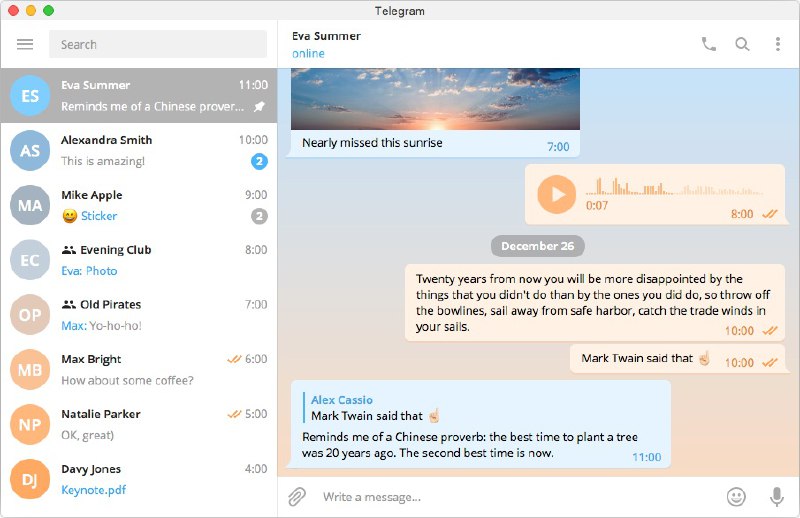Select the Old Pirates group chat

pyautogui.click(x=139, y=314)
